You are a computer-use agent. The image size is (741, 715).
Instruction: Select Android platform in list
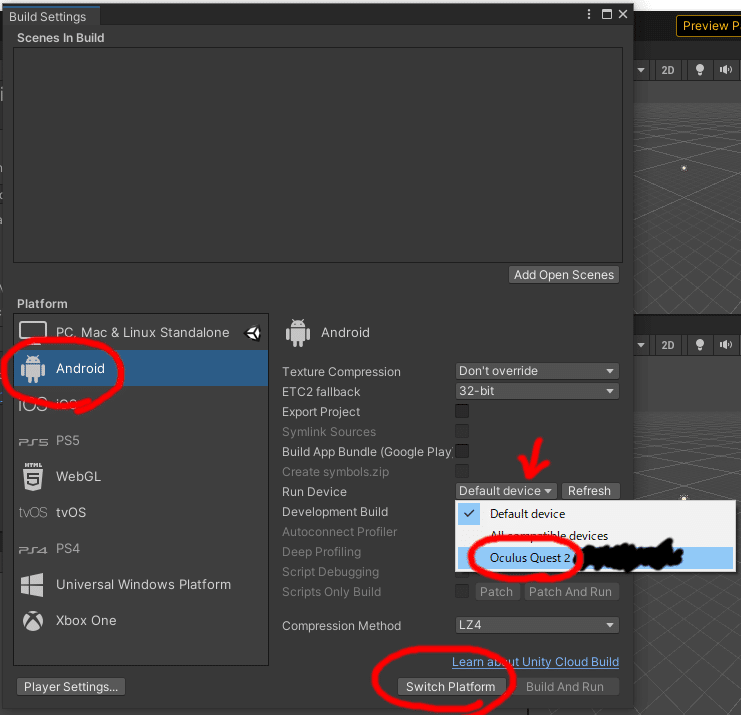141,368
